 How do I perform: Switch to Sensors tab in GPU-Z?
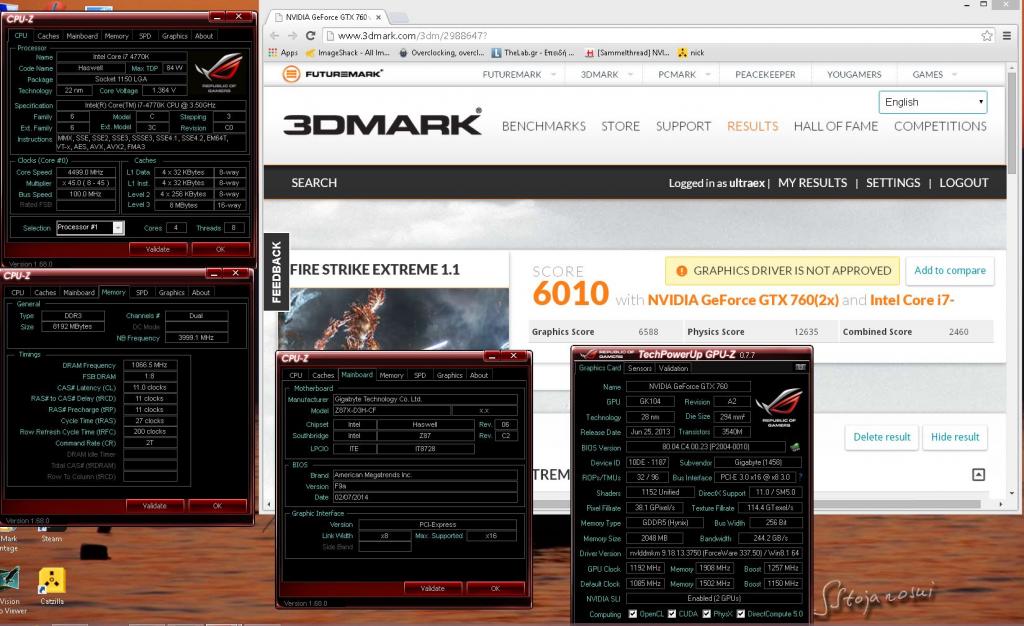click(x=640, y=368)
